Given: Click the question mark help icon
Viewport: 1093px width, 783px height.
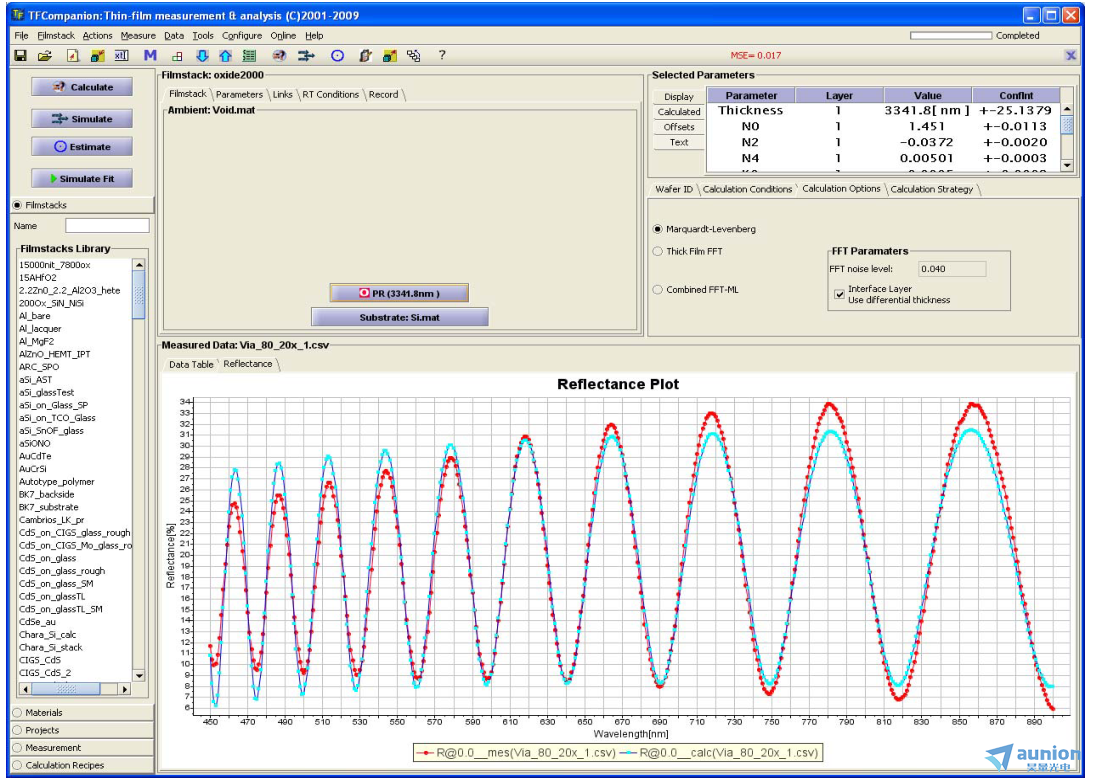Looking at the screenshot, I should point(442,55).
